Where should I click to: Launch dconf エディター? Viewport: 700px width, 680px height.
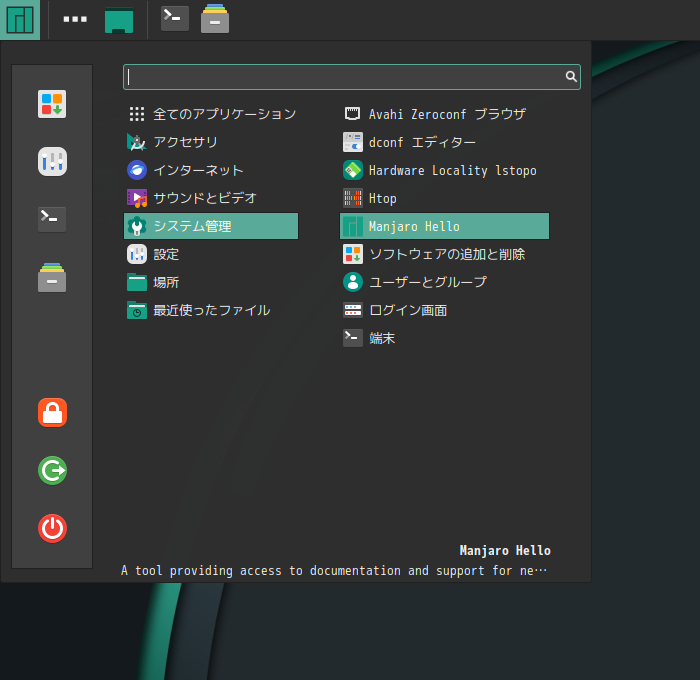click(445, 142)
